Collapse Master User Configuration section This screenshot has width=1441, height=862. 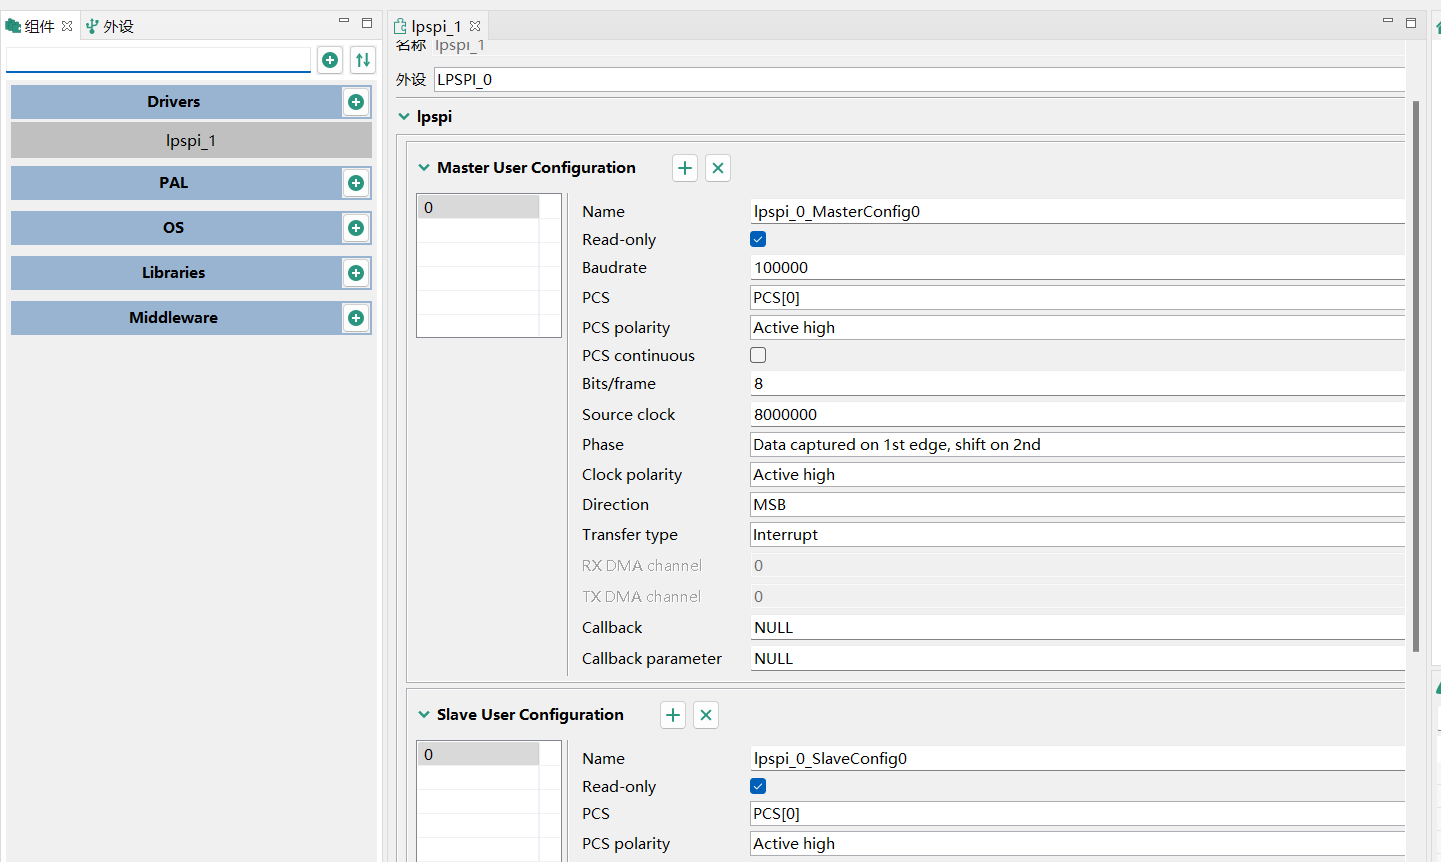tap(424, 168)
